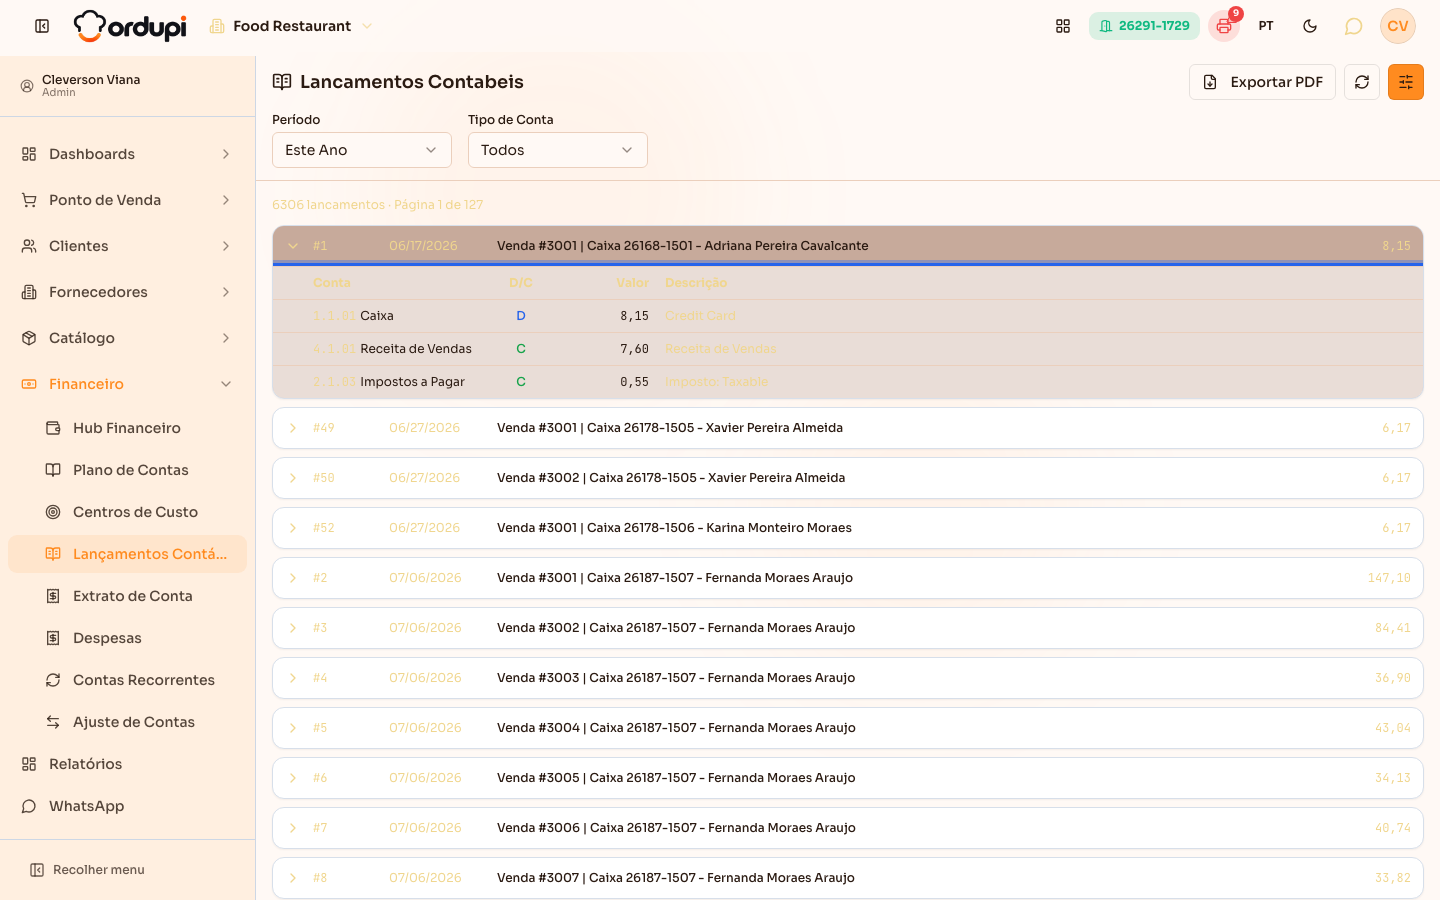
Task: Toggle the orange filter settings button
Action: coord(1406,82)
